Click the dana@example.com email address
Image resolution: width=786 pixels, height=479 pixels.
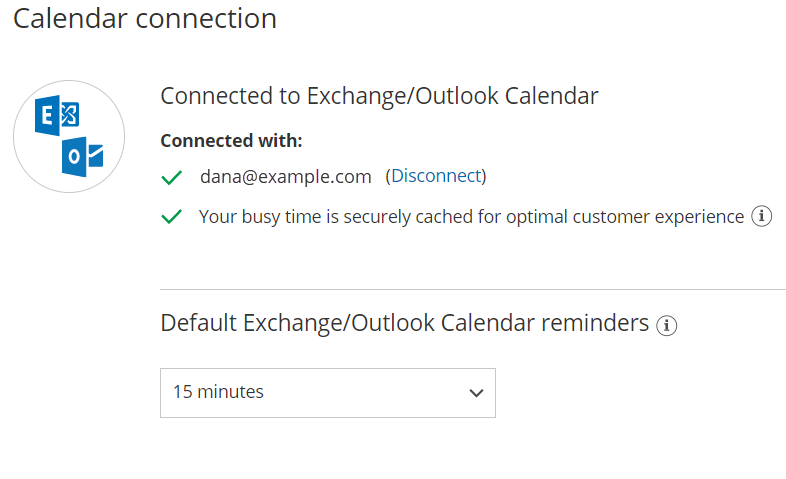click(285, 177)
